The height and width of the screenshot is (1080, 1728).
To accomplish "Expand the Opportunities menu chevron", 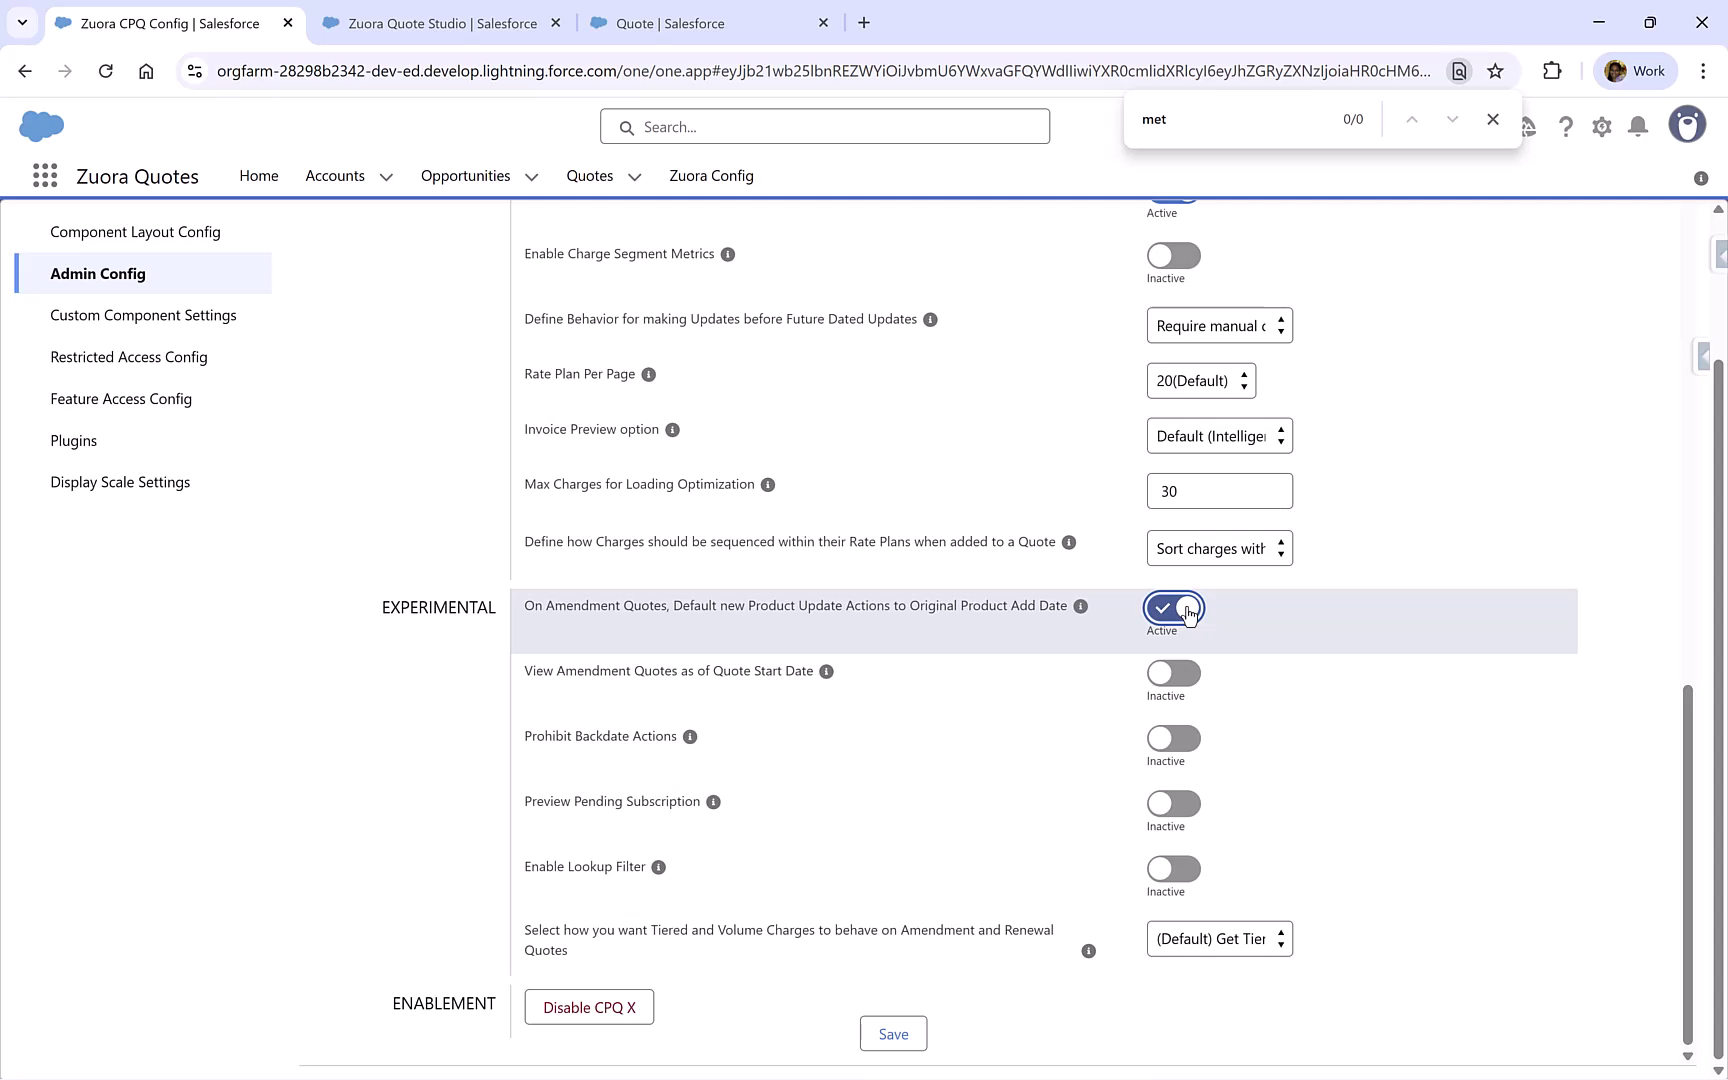I will coord(532,176).
